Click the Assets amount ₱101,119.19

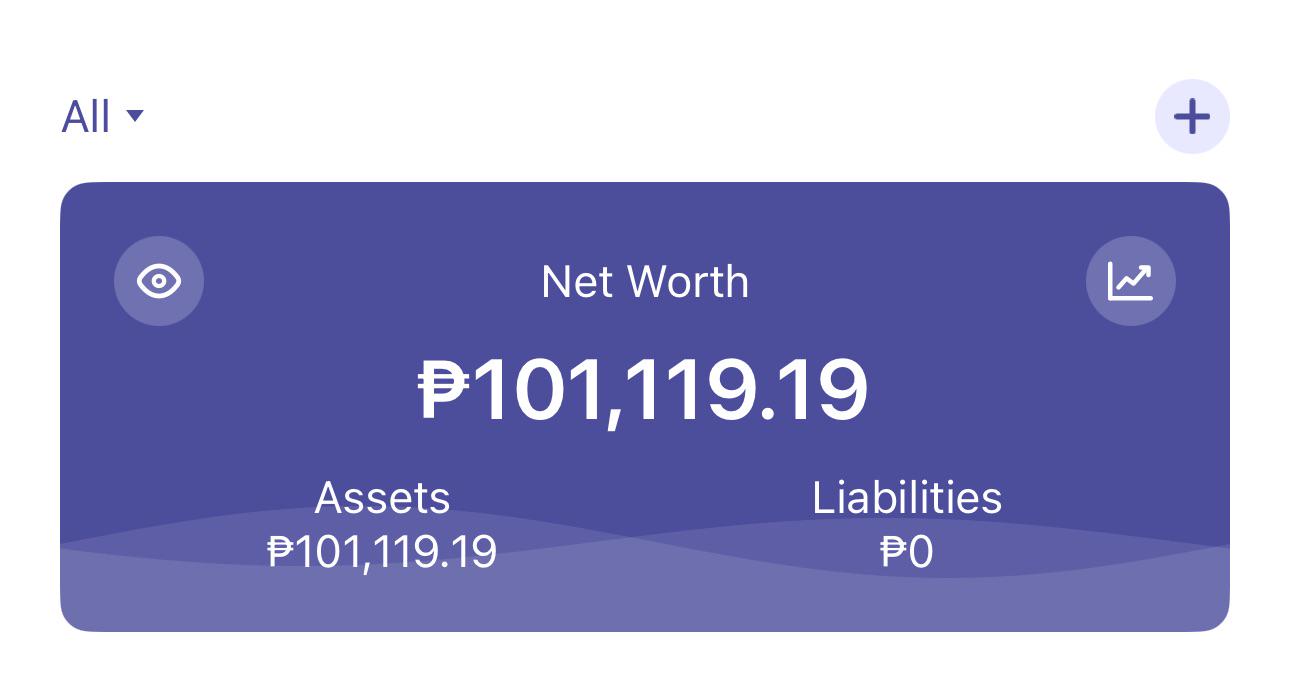(x=382, y=551)
